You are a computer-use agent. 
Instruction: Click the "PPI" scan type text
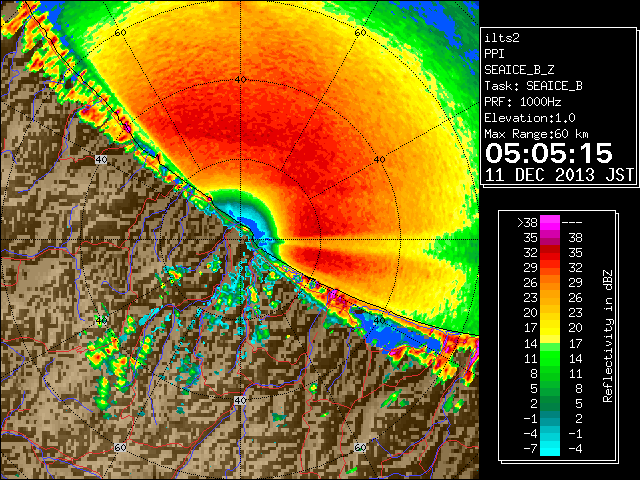coord(494,54)
